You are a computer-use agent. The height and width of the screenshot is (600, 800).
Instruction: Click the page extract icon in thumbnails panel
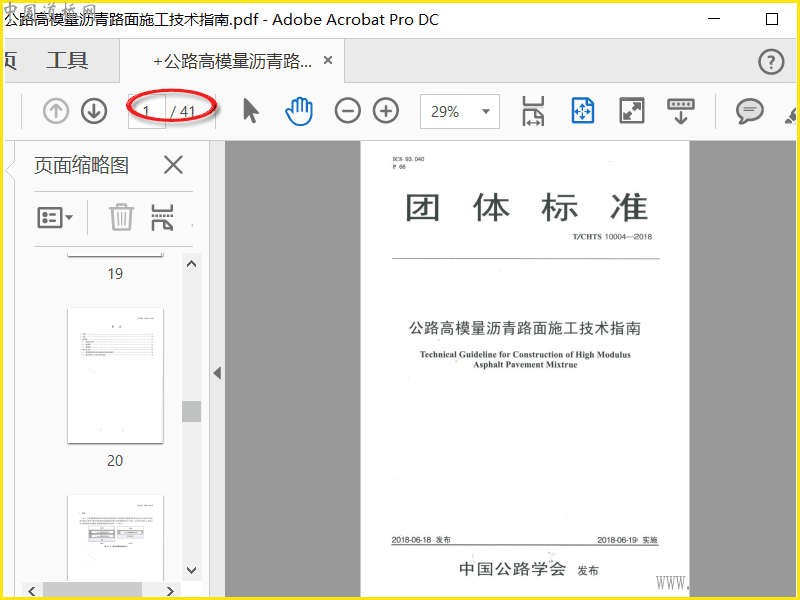162,217
